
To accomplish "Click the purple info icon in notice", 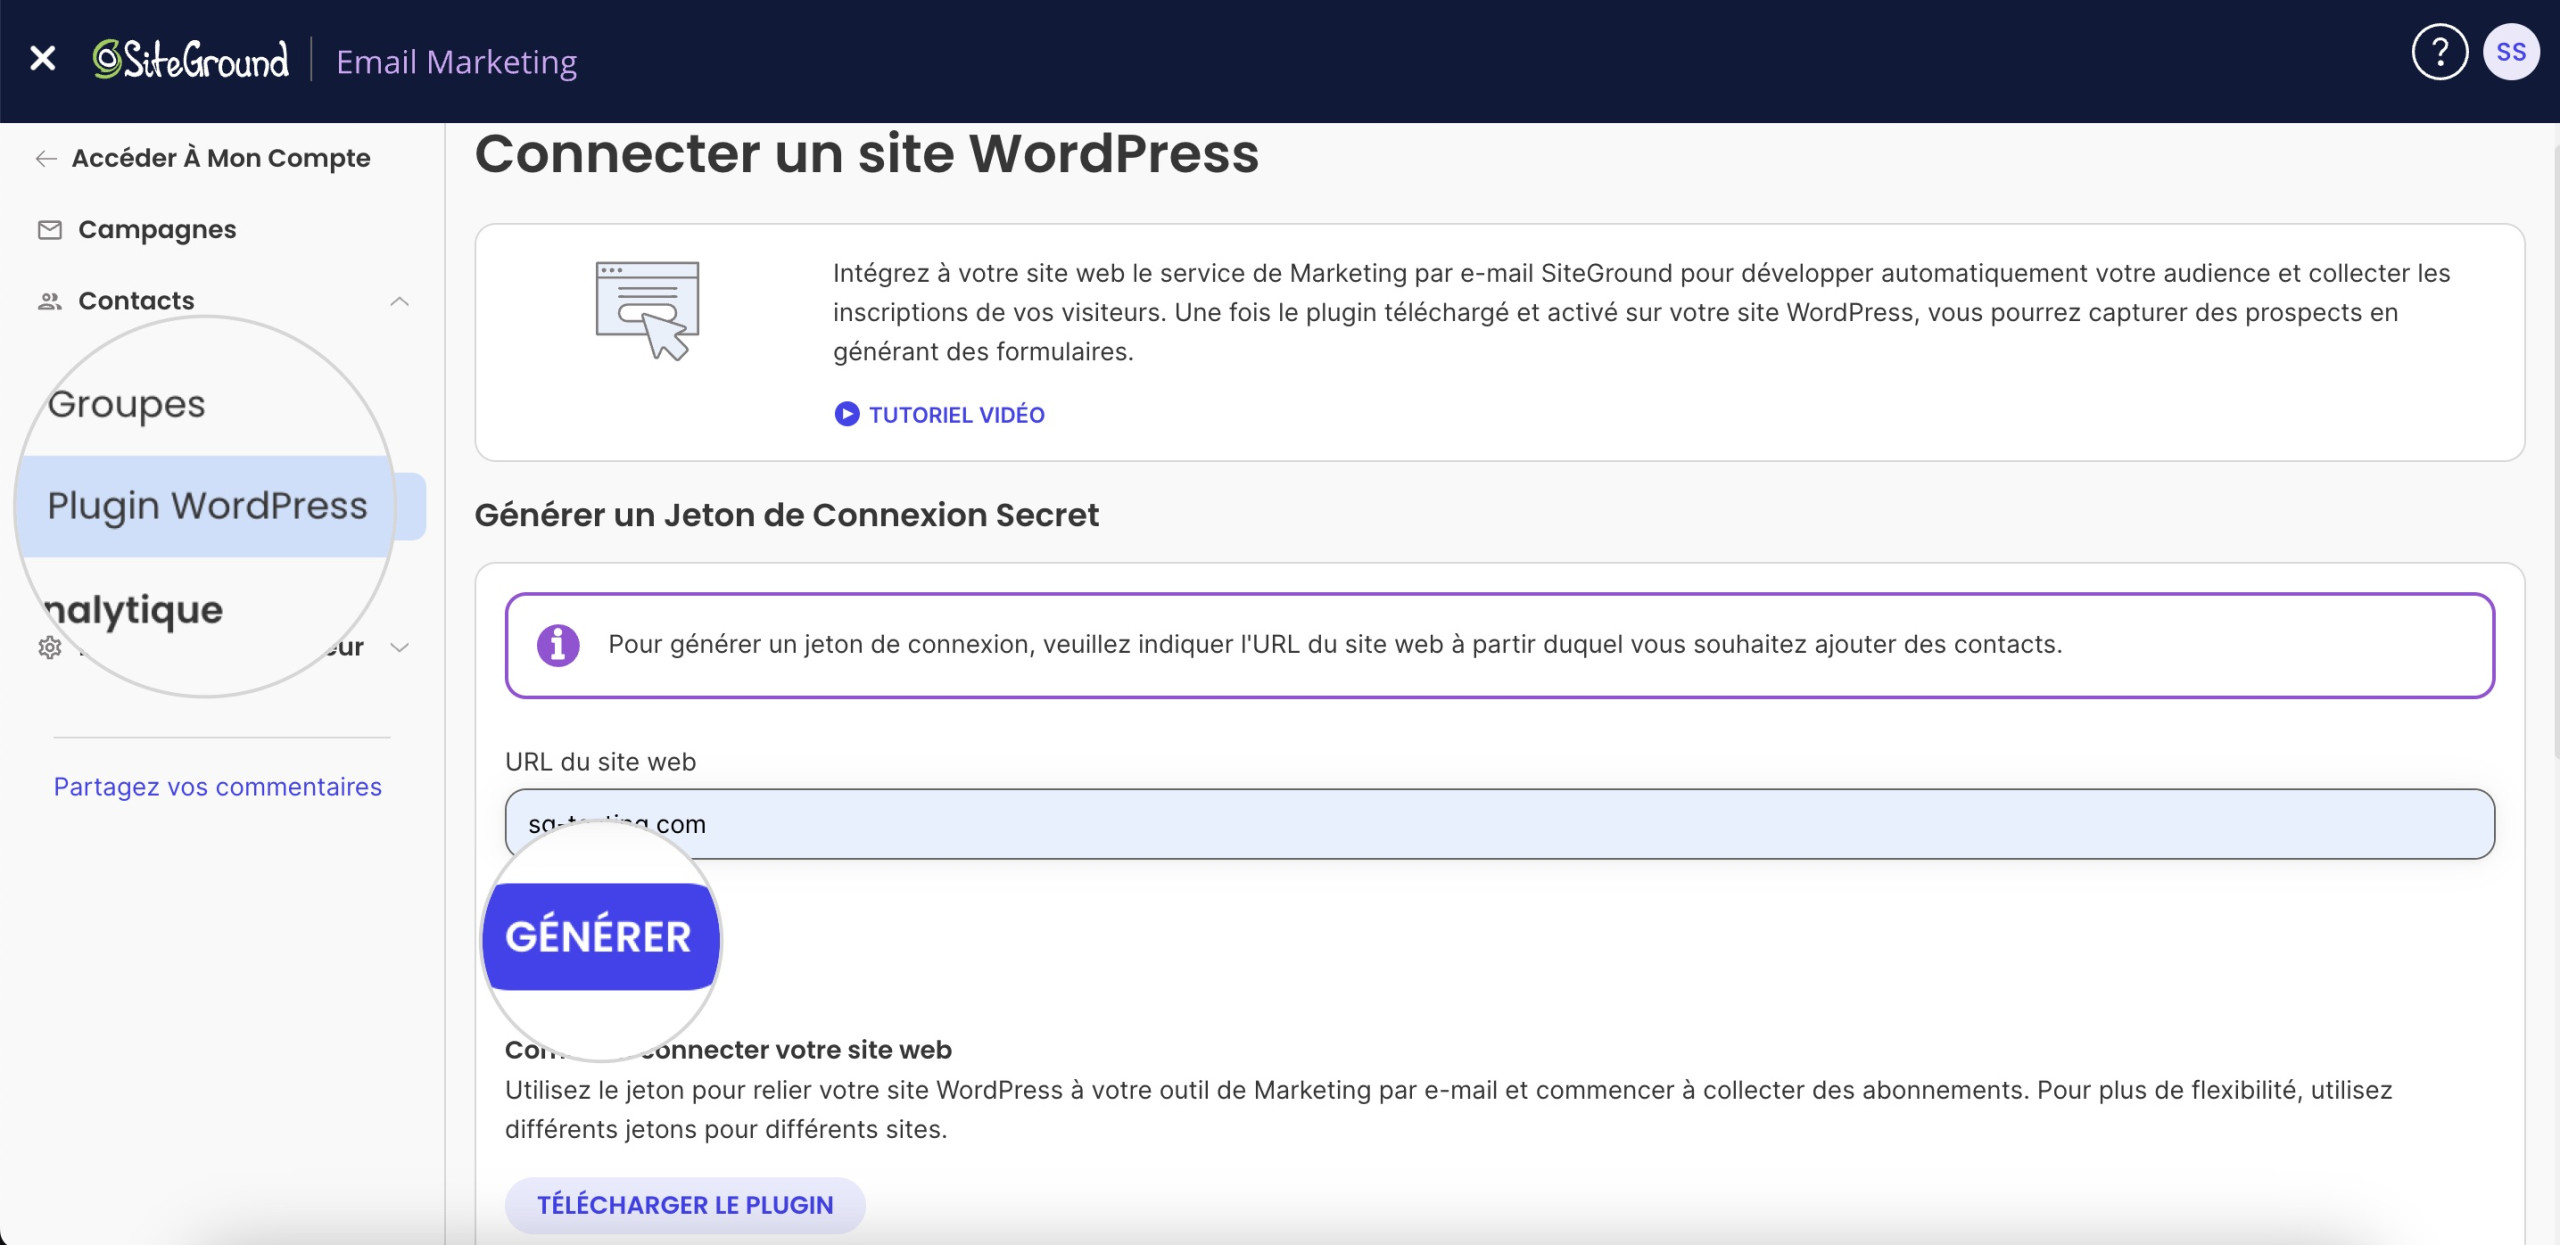I will click(x=558, y=645).
